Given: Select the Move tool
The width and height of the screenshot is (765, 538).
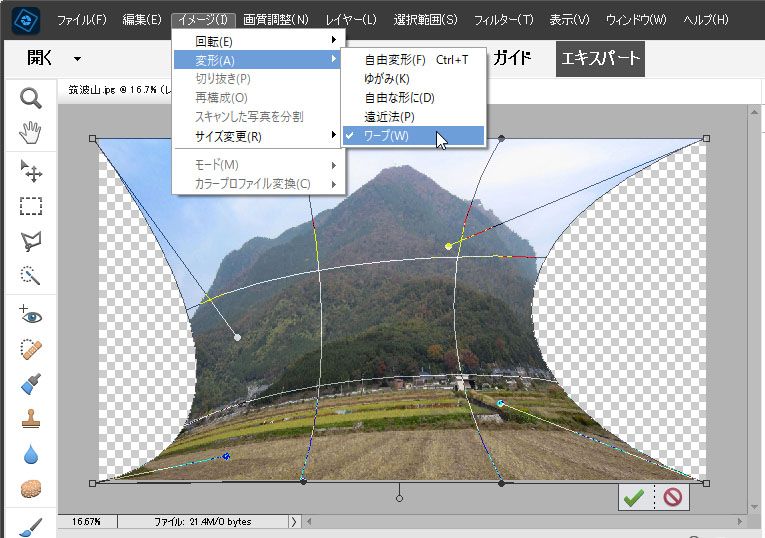Looking at the screenshot, I should (31, 171).
